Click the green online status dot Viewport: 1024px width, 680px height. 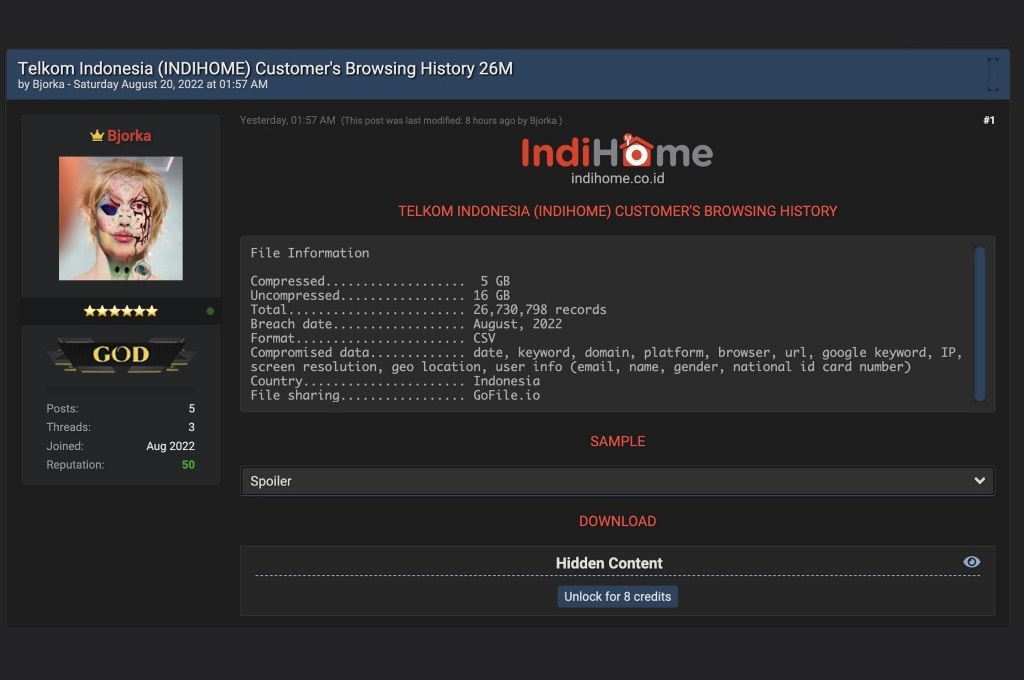pos(210,311)
